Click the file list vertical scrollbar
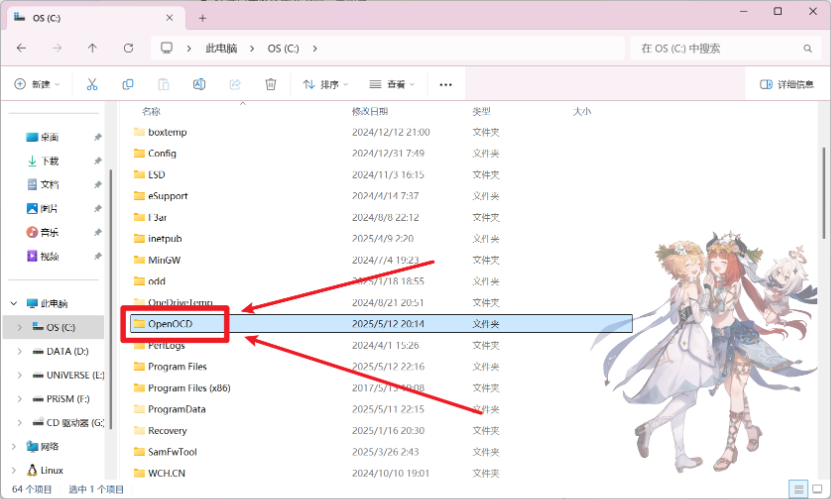The image size is (831, 499). pyautogui.click(x=825, y=193)
